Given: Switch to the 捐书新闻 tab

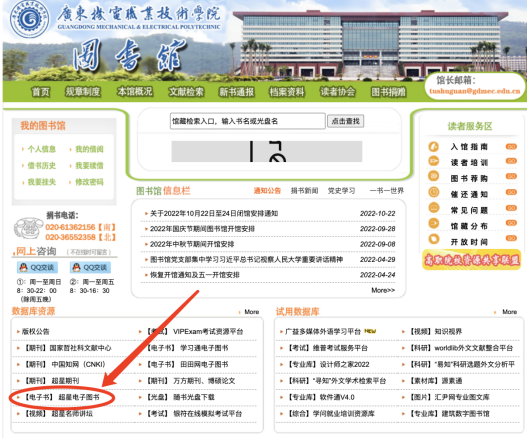Looking at the screenshot, I should click(304, 191).
